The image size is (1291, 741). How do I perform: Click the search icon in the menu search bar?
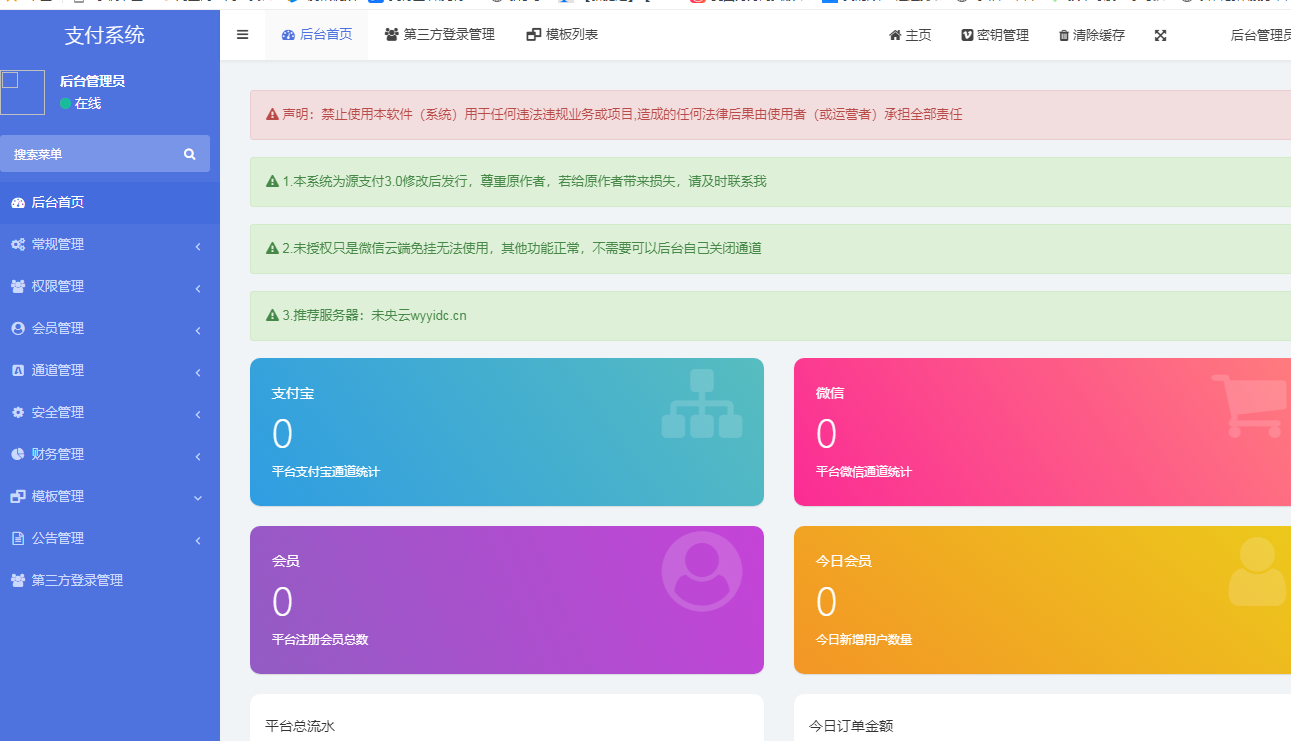click(x=189, y=153)
